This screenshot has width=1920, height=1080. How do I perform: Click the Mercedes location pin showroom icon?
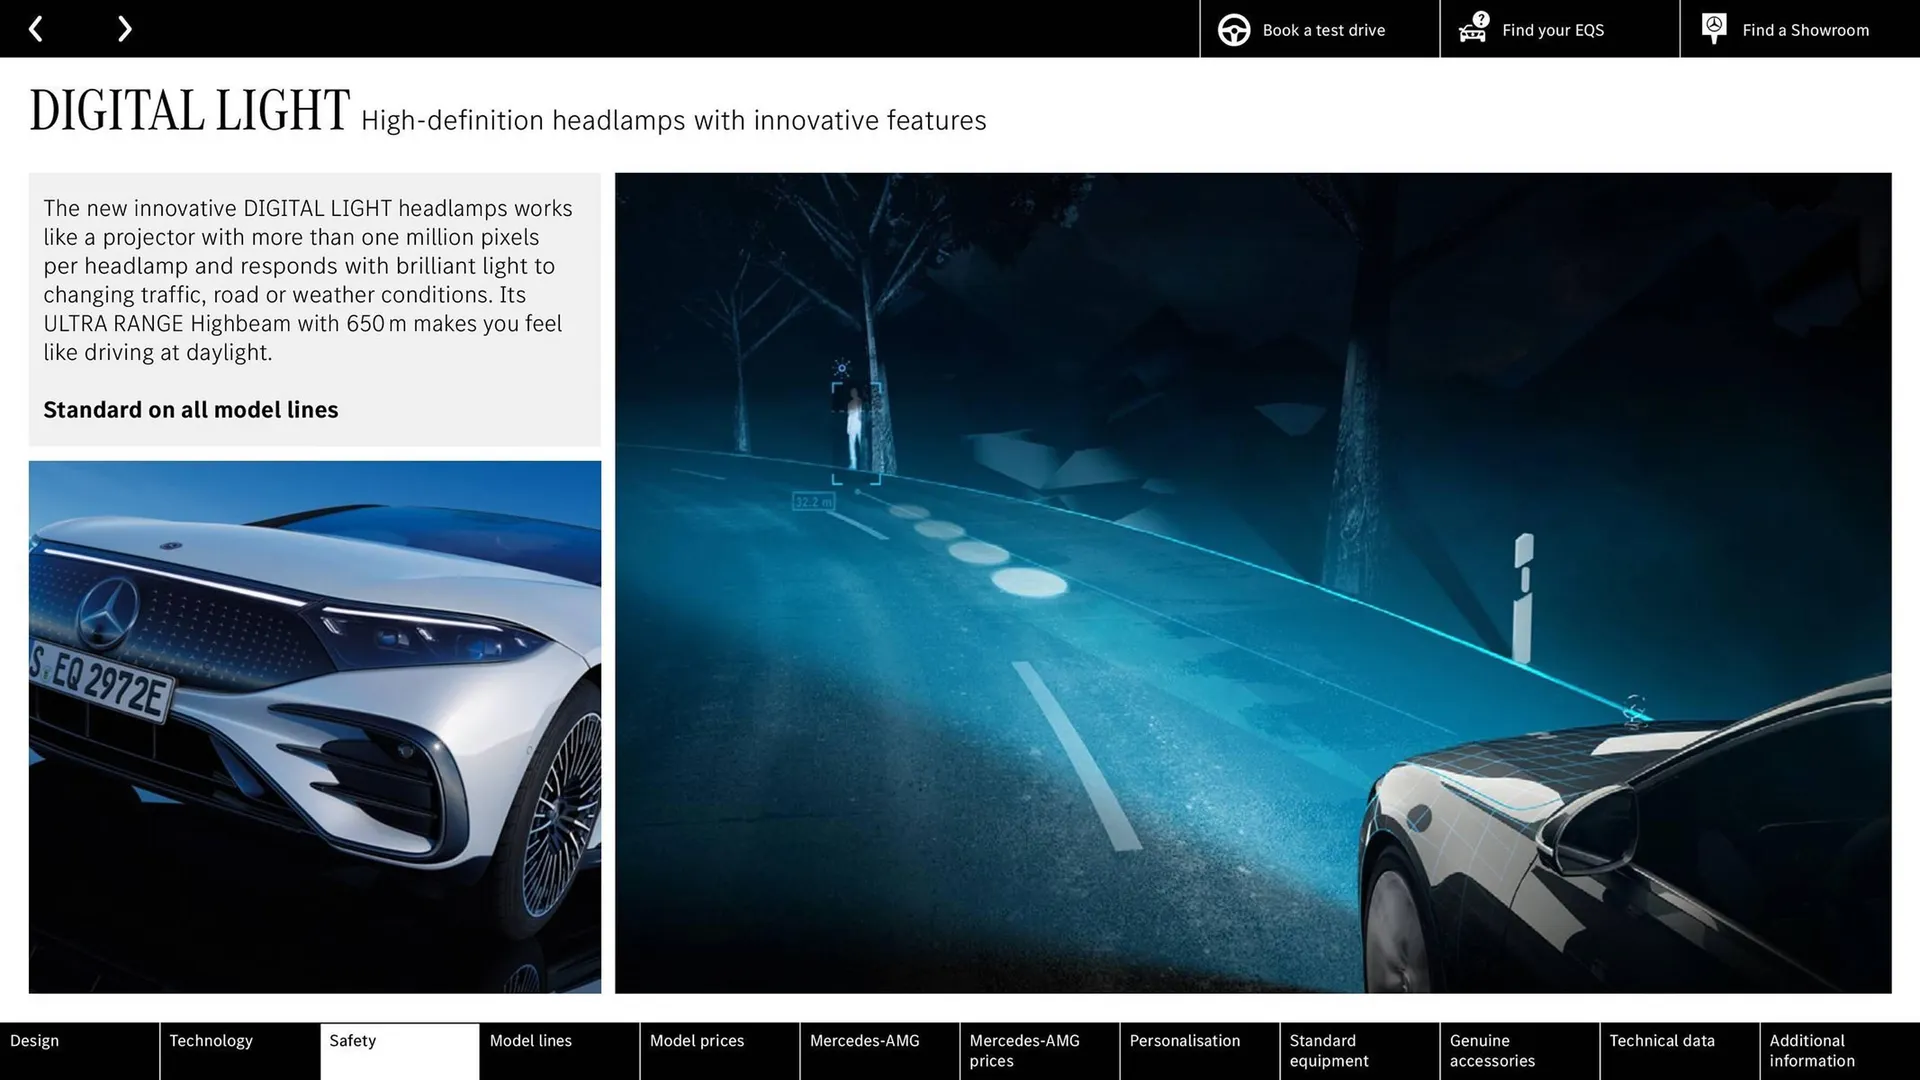point(1713,27)
